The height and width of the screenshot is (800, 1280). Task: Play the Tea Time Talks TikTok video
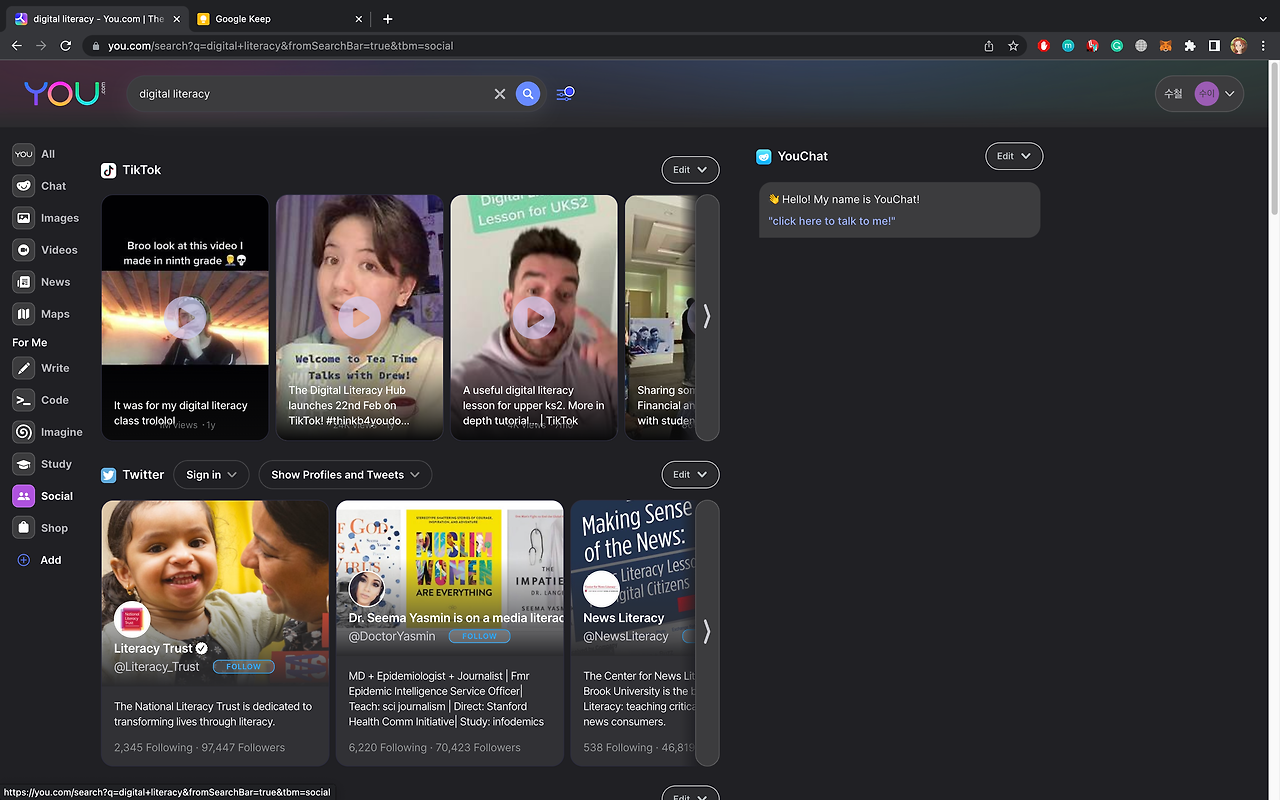359,318
